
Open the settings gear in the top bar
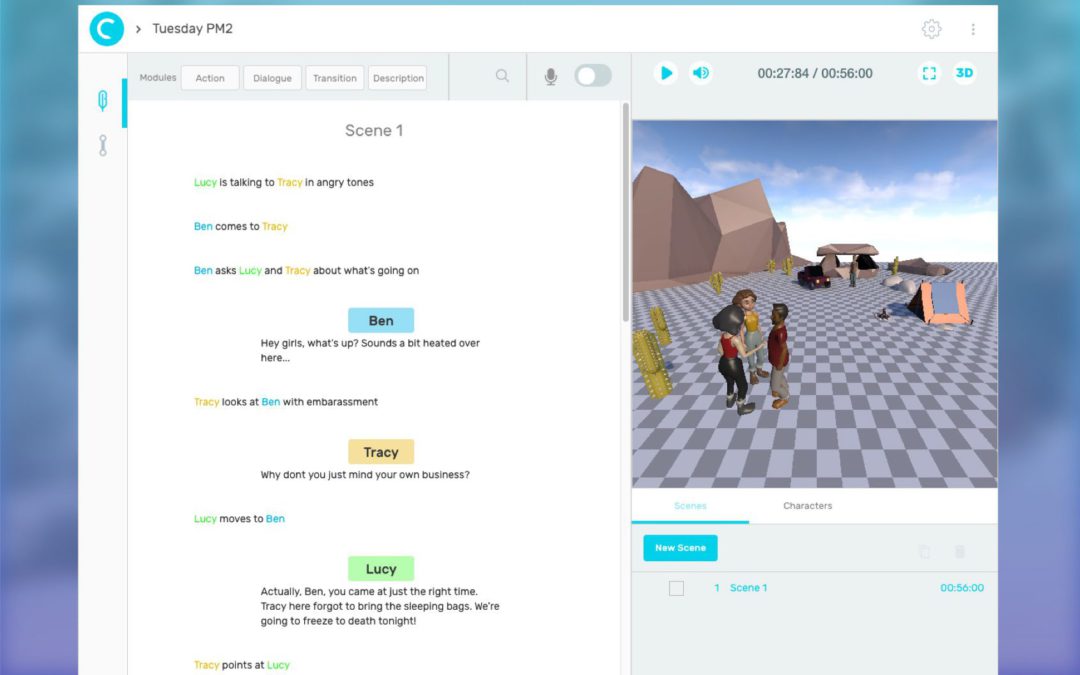pyautogui.click(x=931, y=29)
